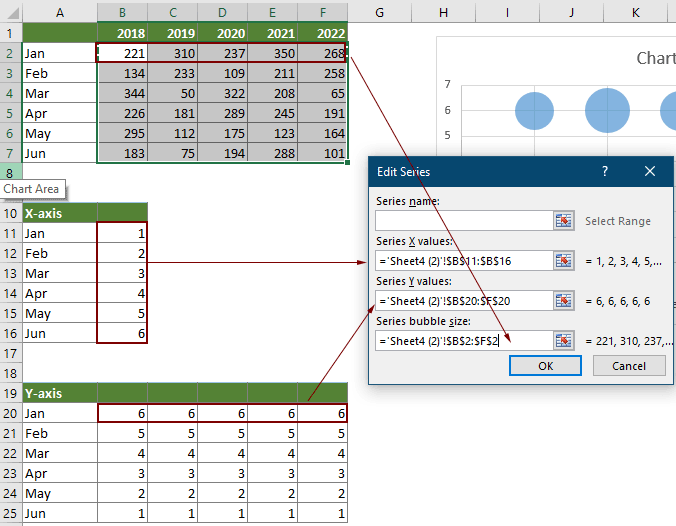Click cell with value 268 in Jan row
This screenshot has height=526, width=676.
click(322, 53)
